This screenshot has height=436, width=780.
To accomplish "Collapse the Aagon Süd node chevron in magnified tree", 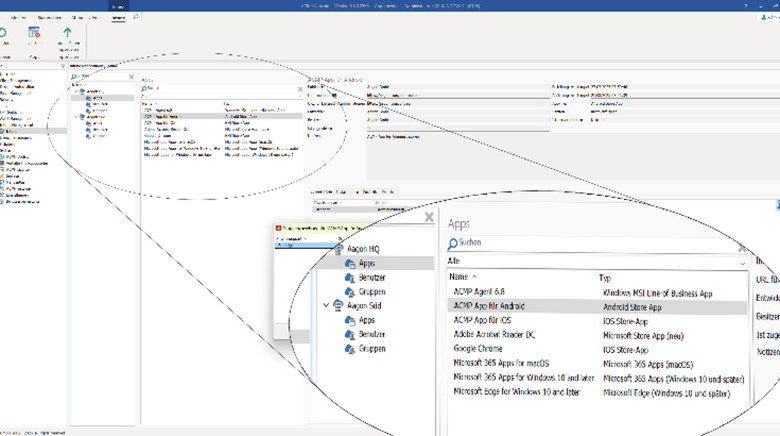I will coord(326,305).
